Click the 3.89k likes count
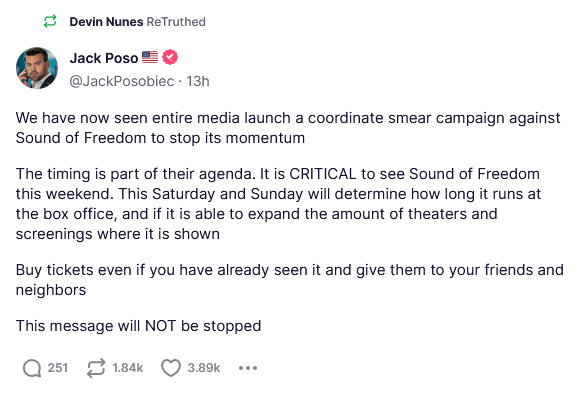The image size is (586, 394). pyautogui.click(x=204, y=368)
